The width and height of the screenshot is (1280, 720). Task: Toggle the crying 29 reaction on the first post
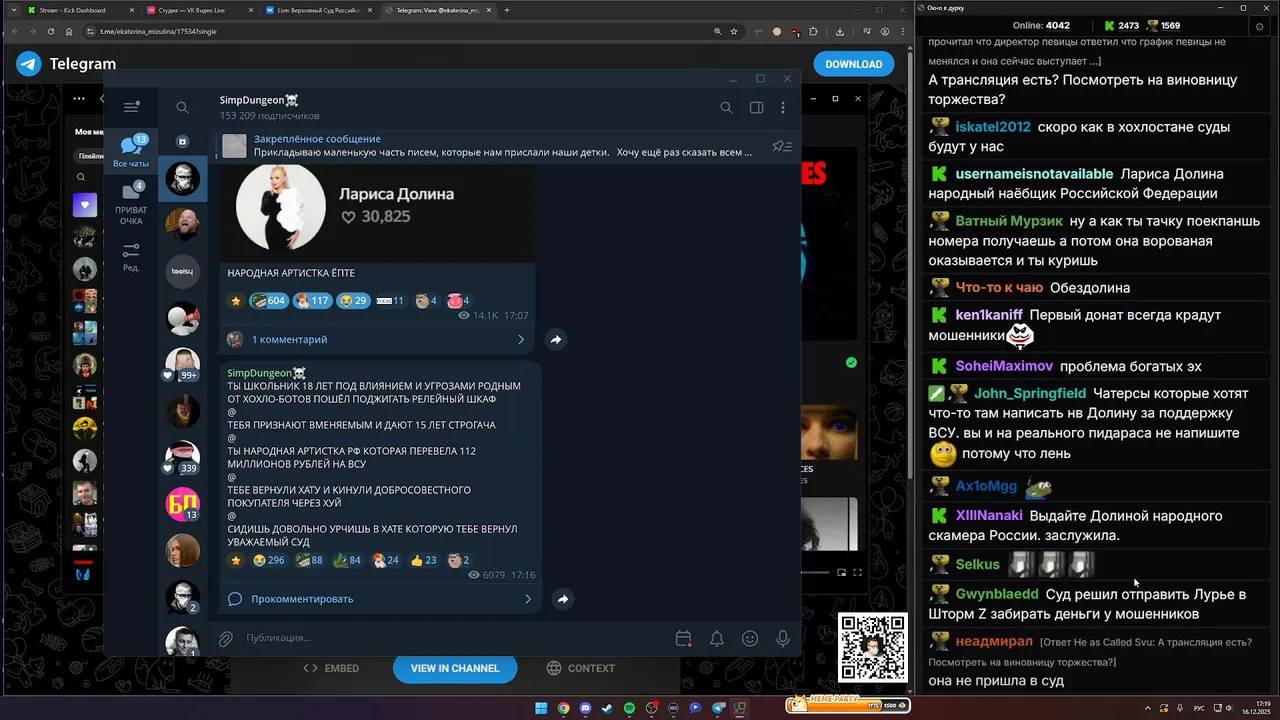point(353,300)
